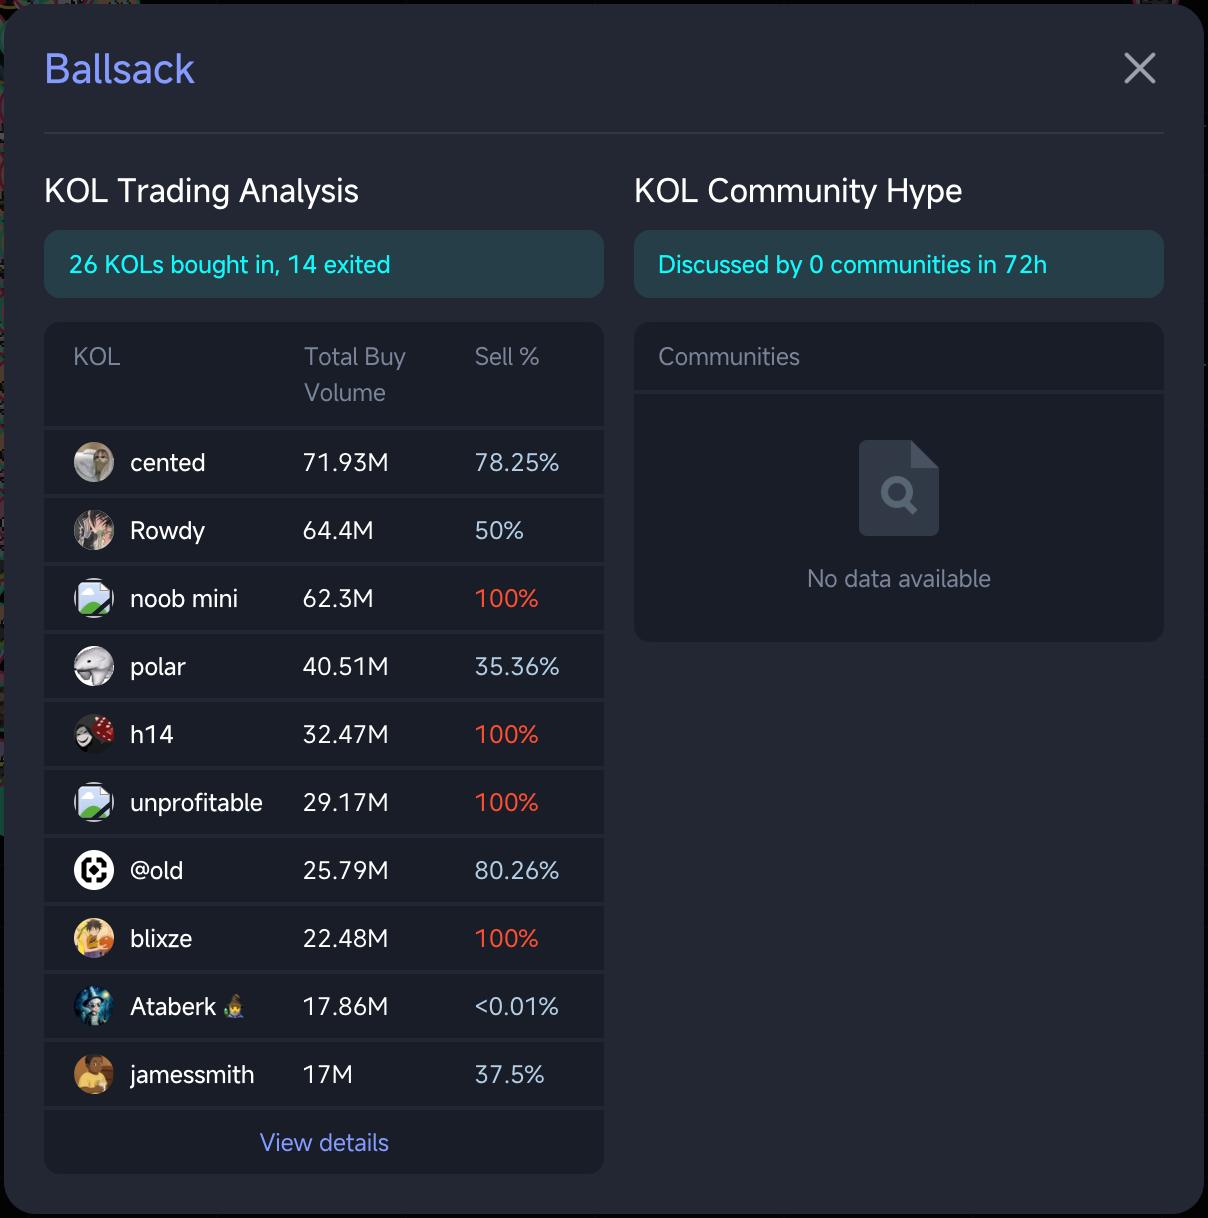The image size is (1208, 1218).
Task: Close the KOL analysis dialog
Action: [1139, 69]
